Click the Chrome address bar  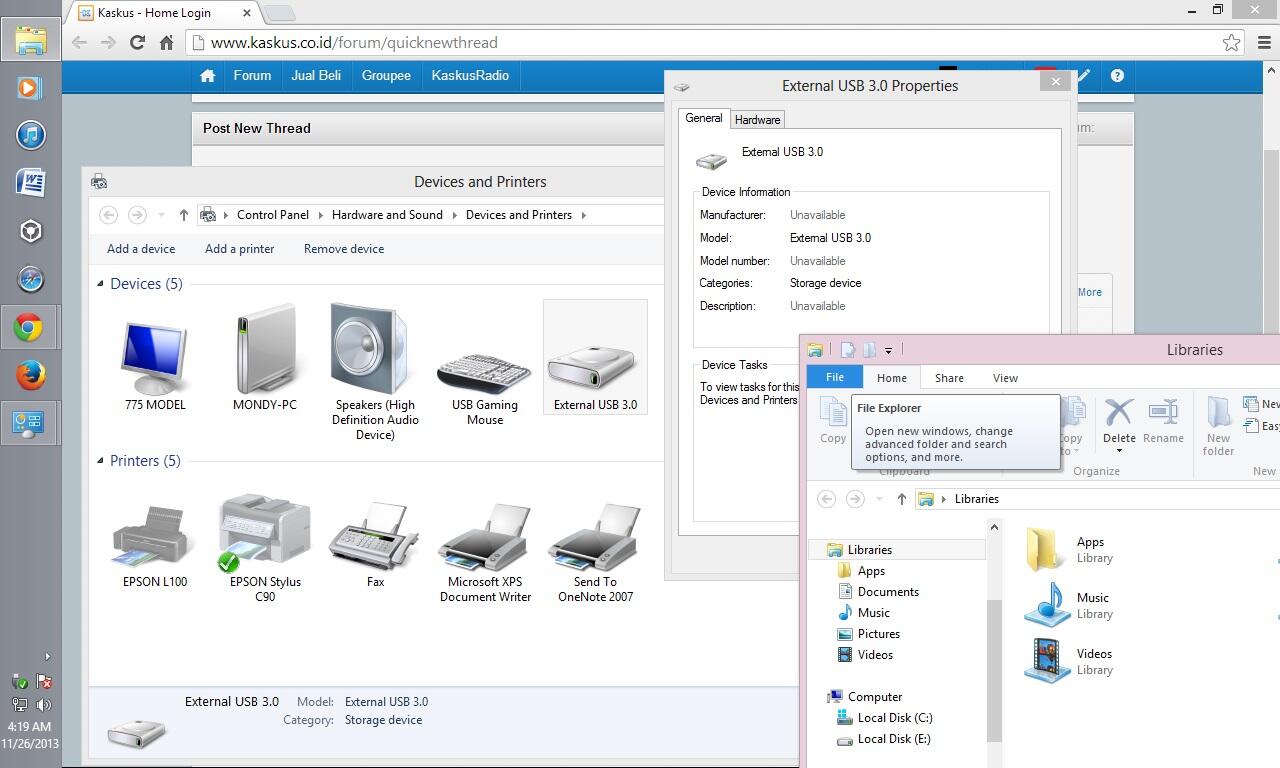(x=700, y=43)
